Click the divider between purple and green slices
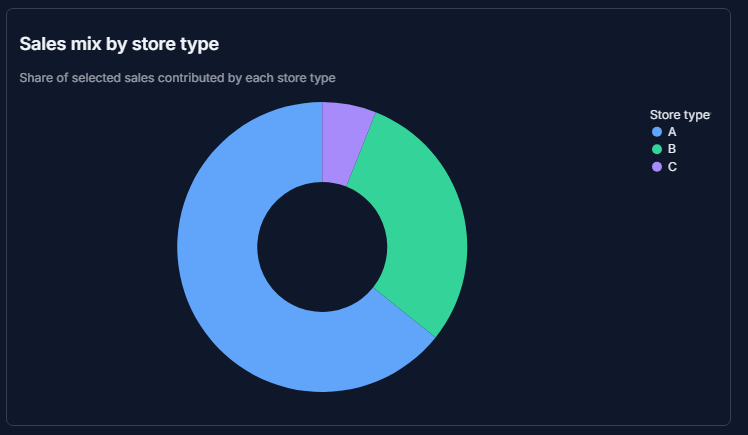This screenshot has width=748, height=435. (361, 149)
